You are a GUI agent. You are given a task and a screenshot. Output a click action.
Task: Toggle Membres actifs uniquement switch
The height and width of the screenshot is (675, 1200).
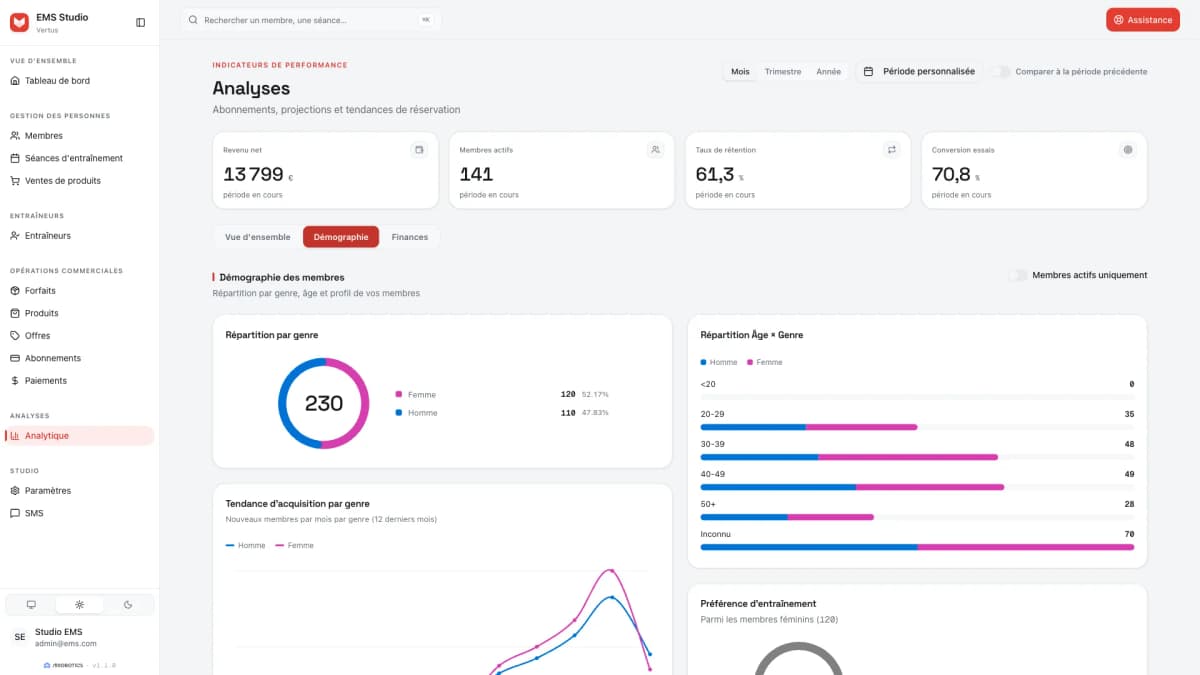[x=1018, y=275]
